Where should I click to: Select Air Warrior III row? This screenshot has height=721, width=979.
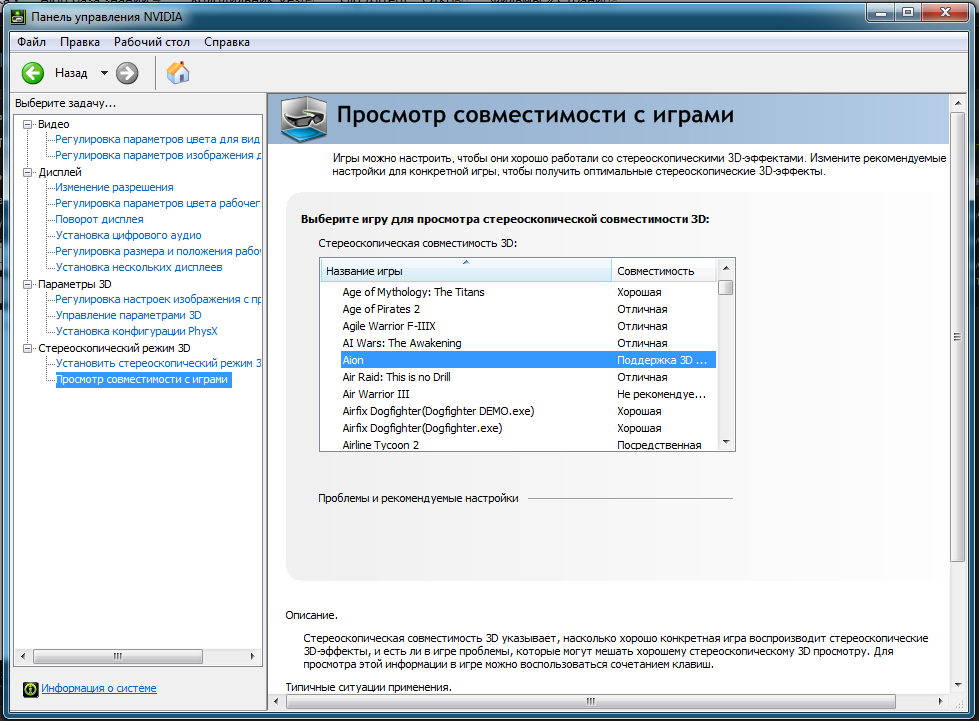coord(518,394)
